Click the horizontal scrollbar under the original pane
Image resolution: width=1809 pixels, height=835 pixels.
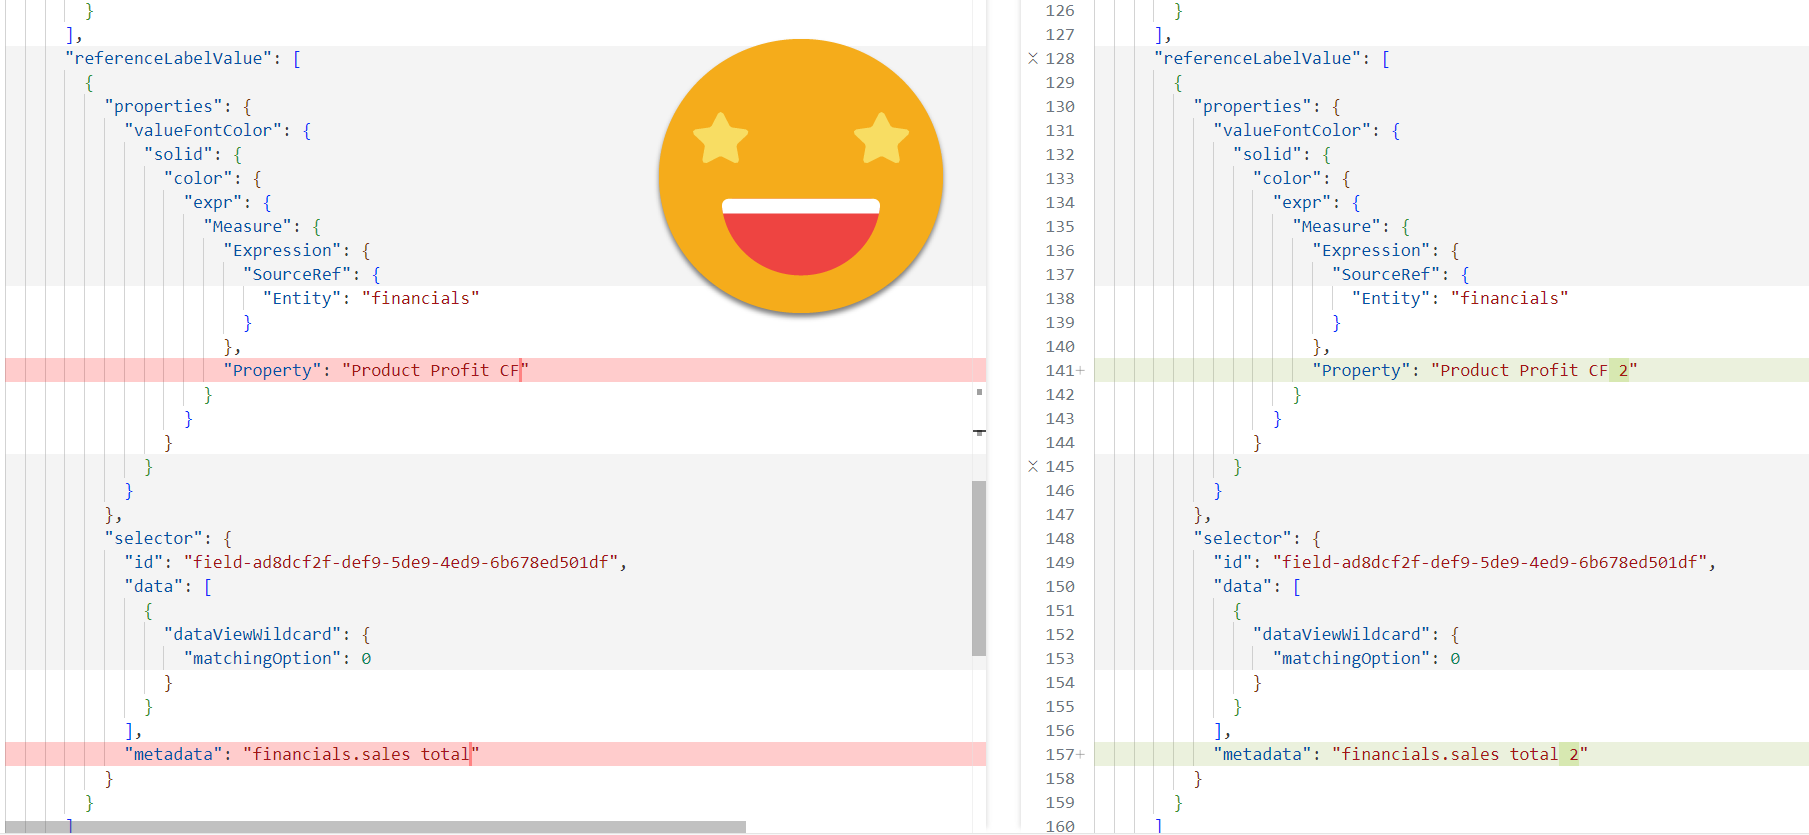click(375, 827)
